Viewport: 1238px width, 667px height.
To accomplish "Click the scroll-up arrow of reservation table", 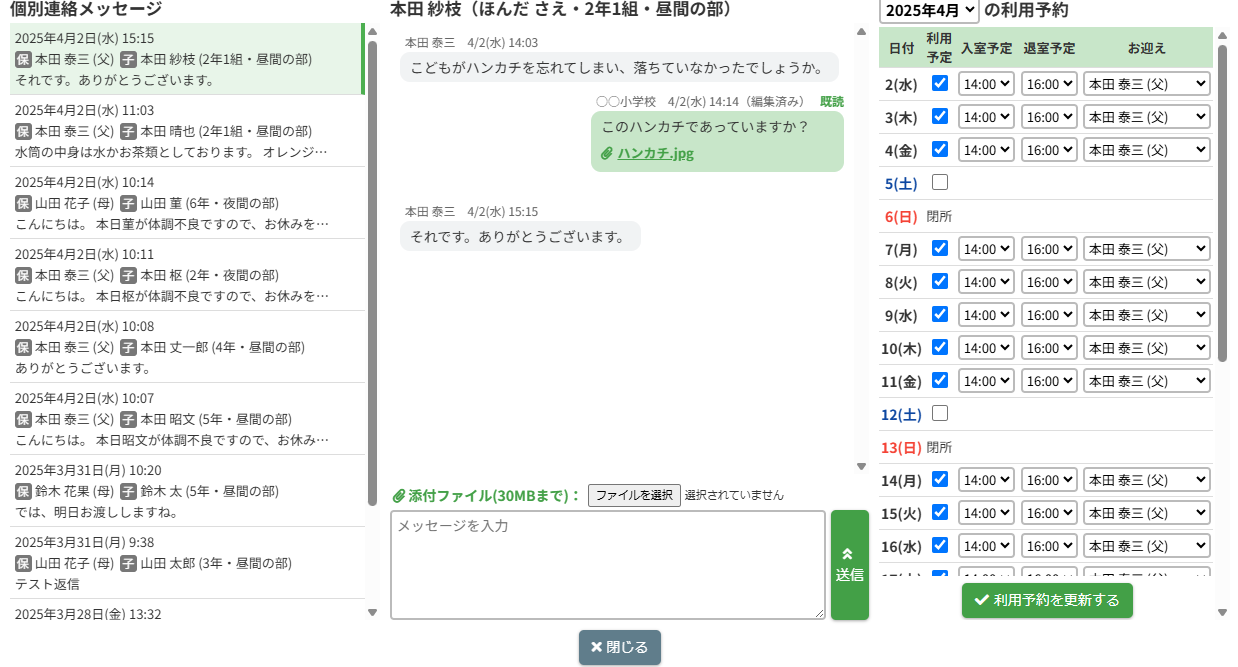I will click(x=1222, y=37).
